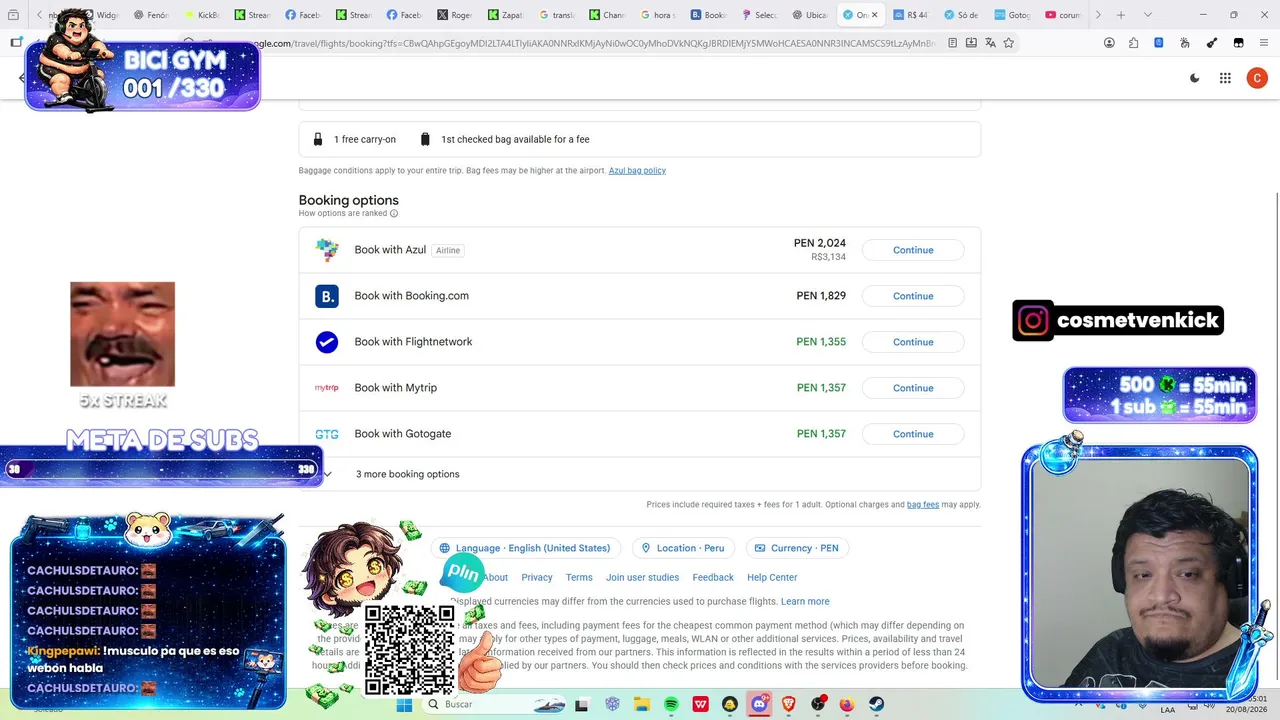Switch to the 'Só de' browser tab
The height and width of the screenshot is (720, 1280).
click(x=961, y=15)
